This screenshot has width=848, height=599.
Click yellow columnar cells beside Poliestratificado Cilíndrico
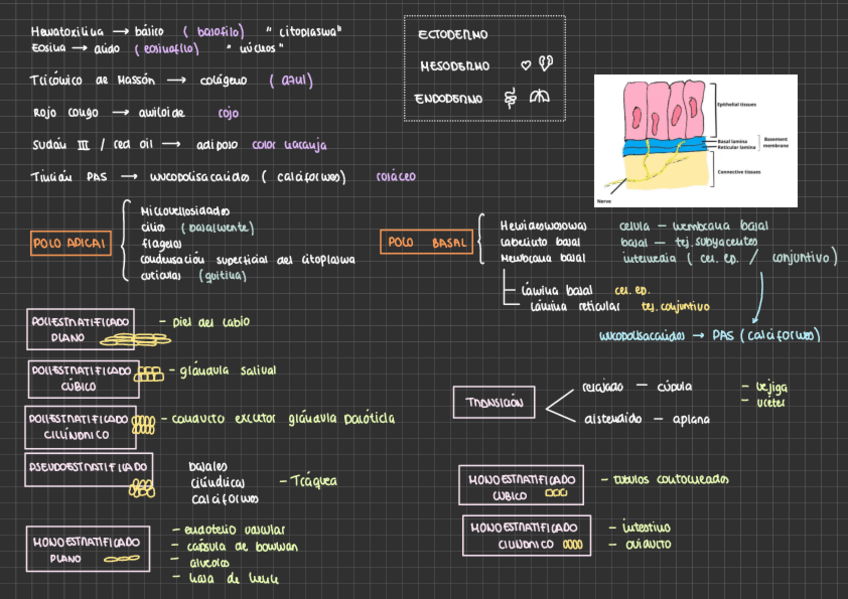coord(144,420)
